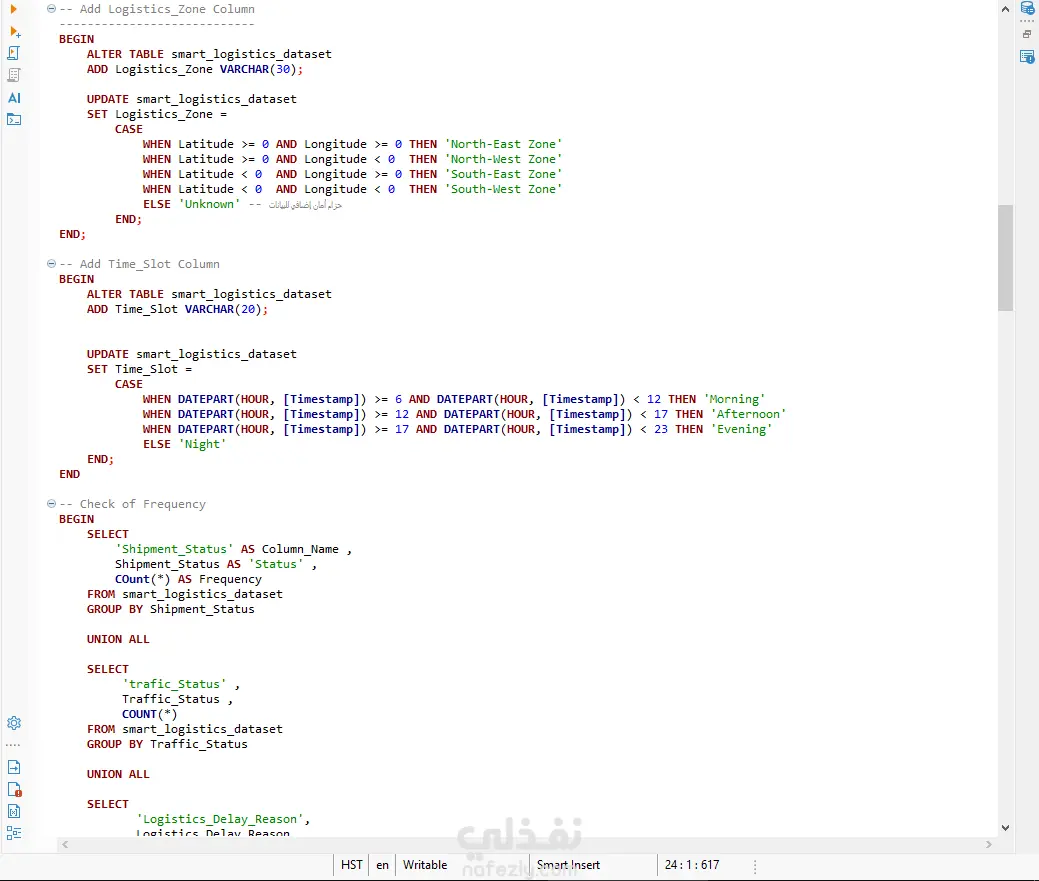Click the first 'UNION ALL' keyword
The width and height of the screenshot is (1039, 881).
click(118, 639)
